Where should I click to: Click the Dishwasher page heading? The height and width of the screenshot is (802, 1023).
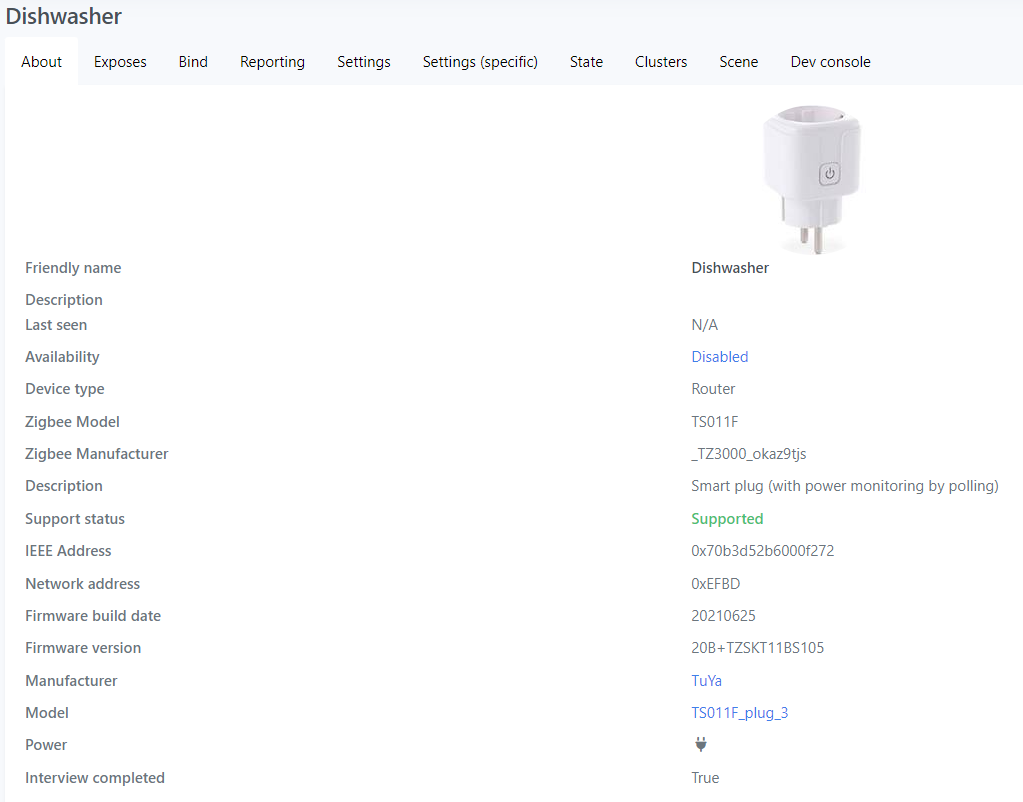[x=64, y=16]
